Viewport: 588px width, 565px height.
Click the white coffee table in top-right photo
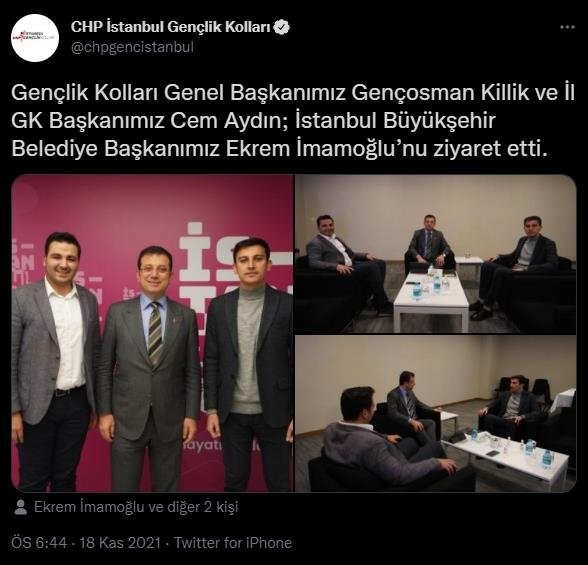[x=431, y=300]
